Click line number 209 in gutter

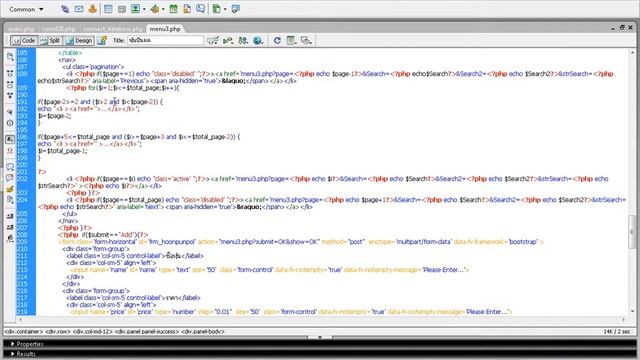pyautogui.click(x=22, y=242)
